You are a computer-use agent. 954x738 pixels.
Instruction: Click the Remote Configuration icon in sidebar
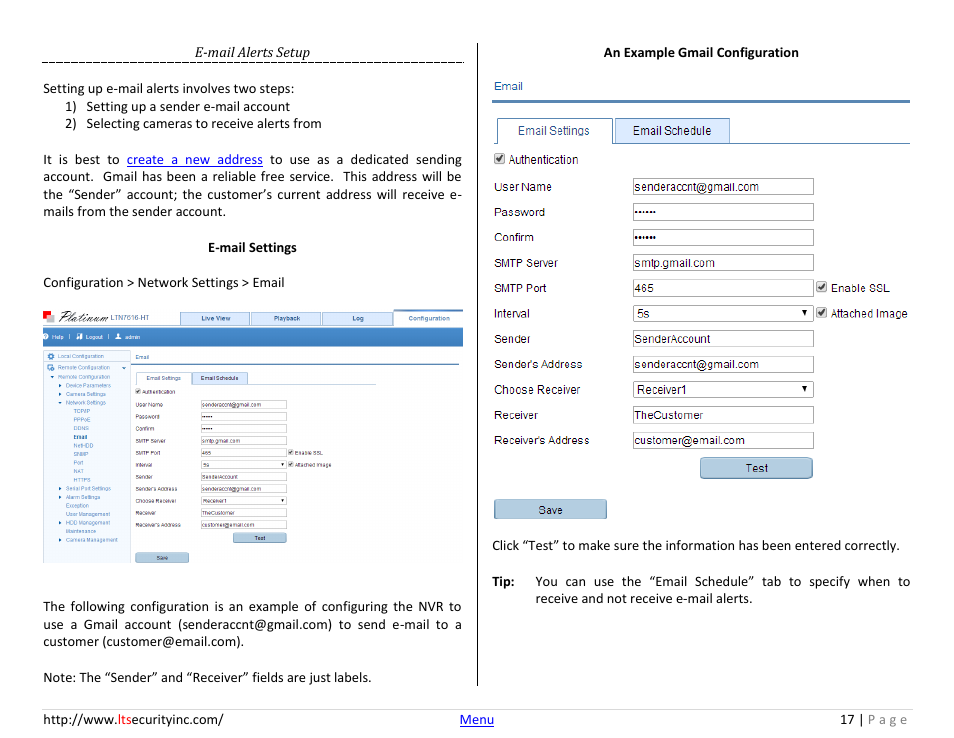51,367
